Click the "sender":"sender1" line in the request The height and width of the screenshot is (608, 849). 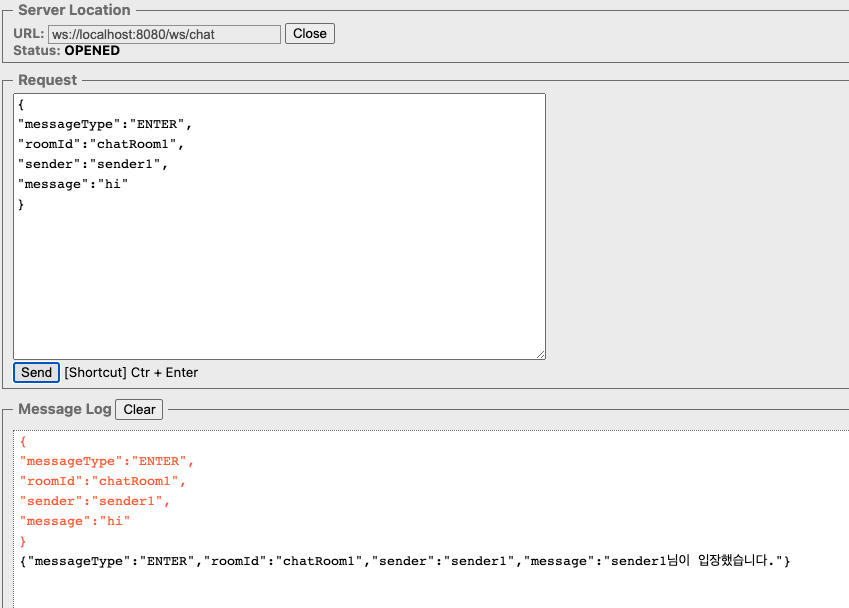tap(93, 164)
